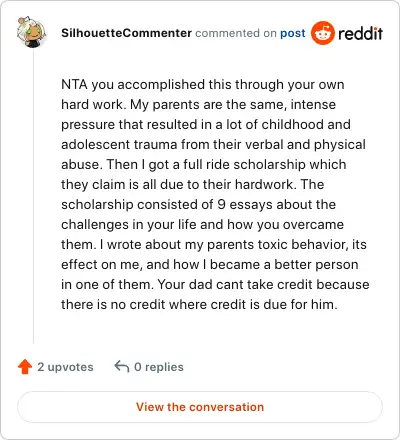The width and height of the screenshot is (400, 440).
Task: Click "verbal and physical" text in comment
Action: [x=305, y=145]
